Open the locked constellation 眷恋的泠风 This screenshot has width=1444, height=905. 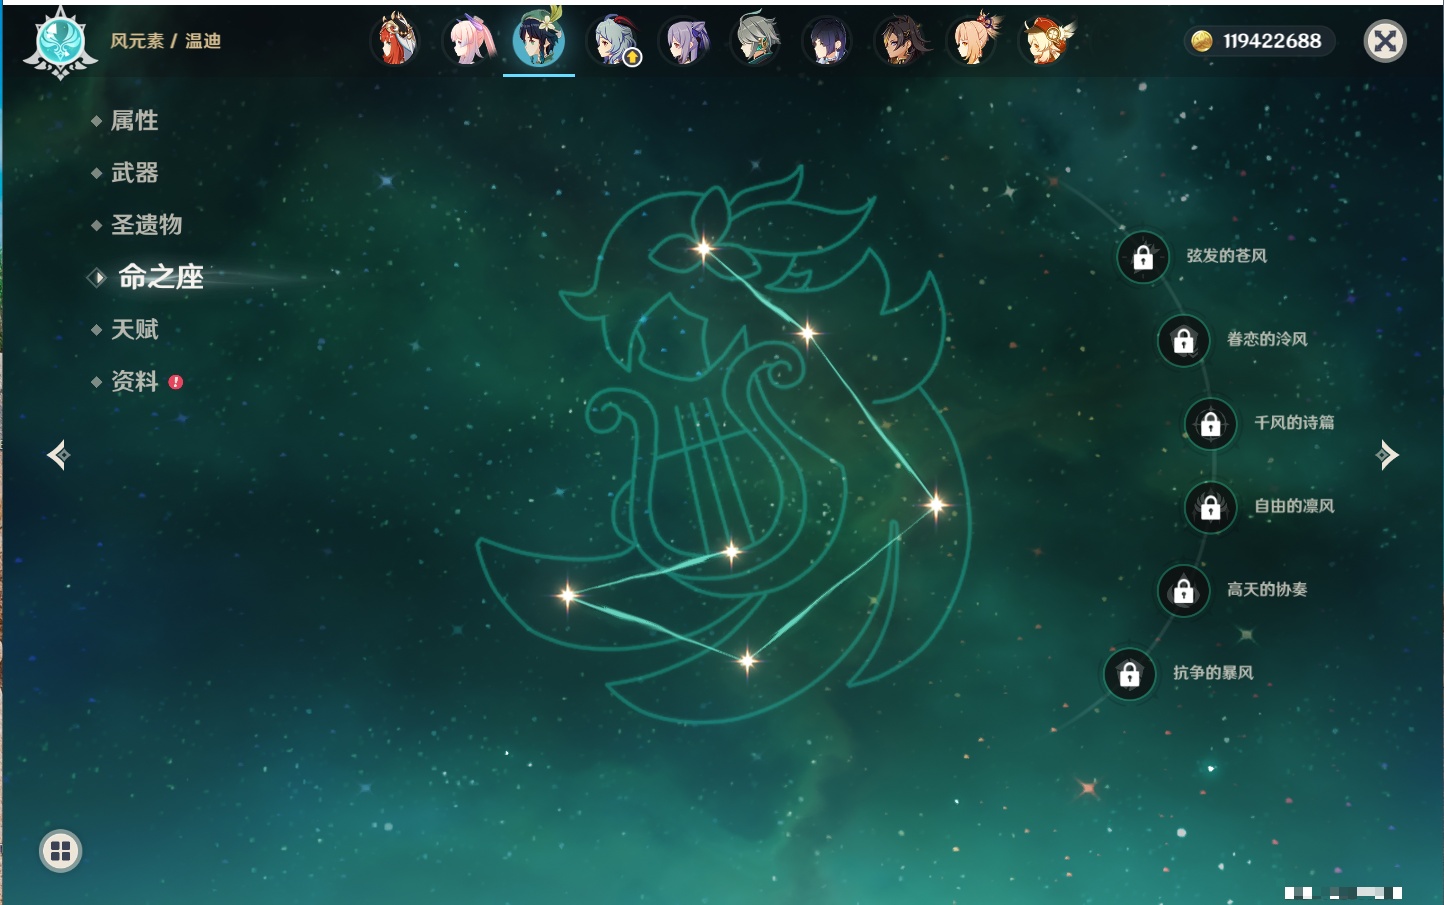pos(1184,341)
